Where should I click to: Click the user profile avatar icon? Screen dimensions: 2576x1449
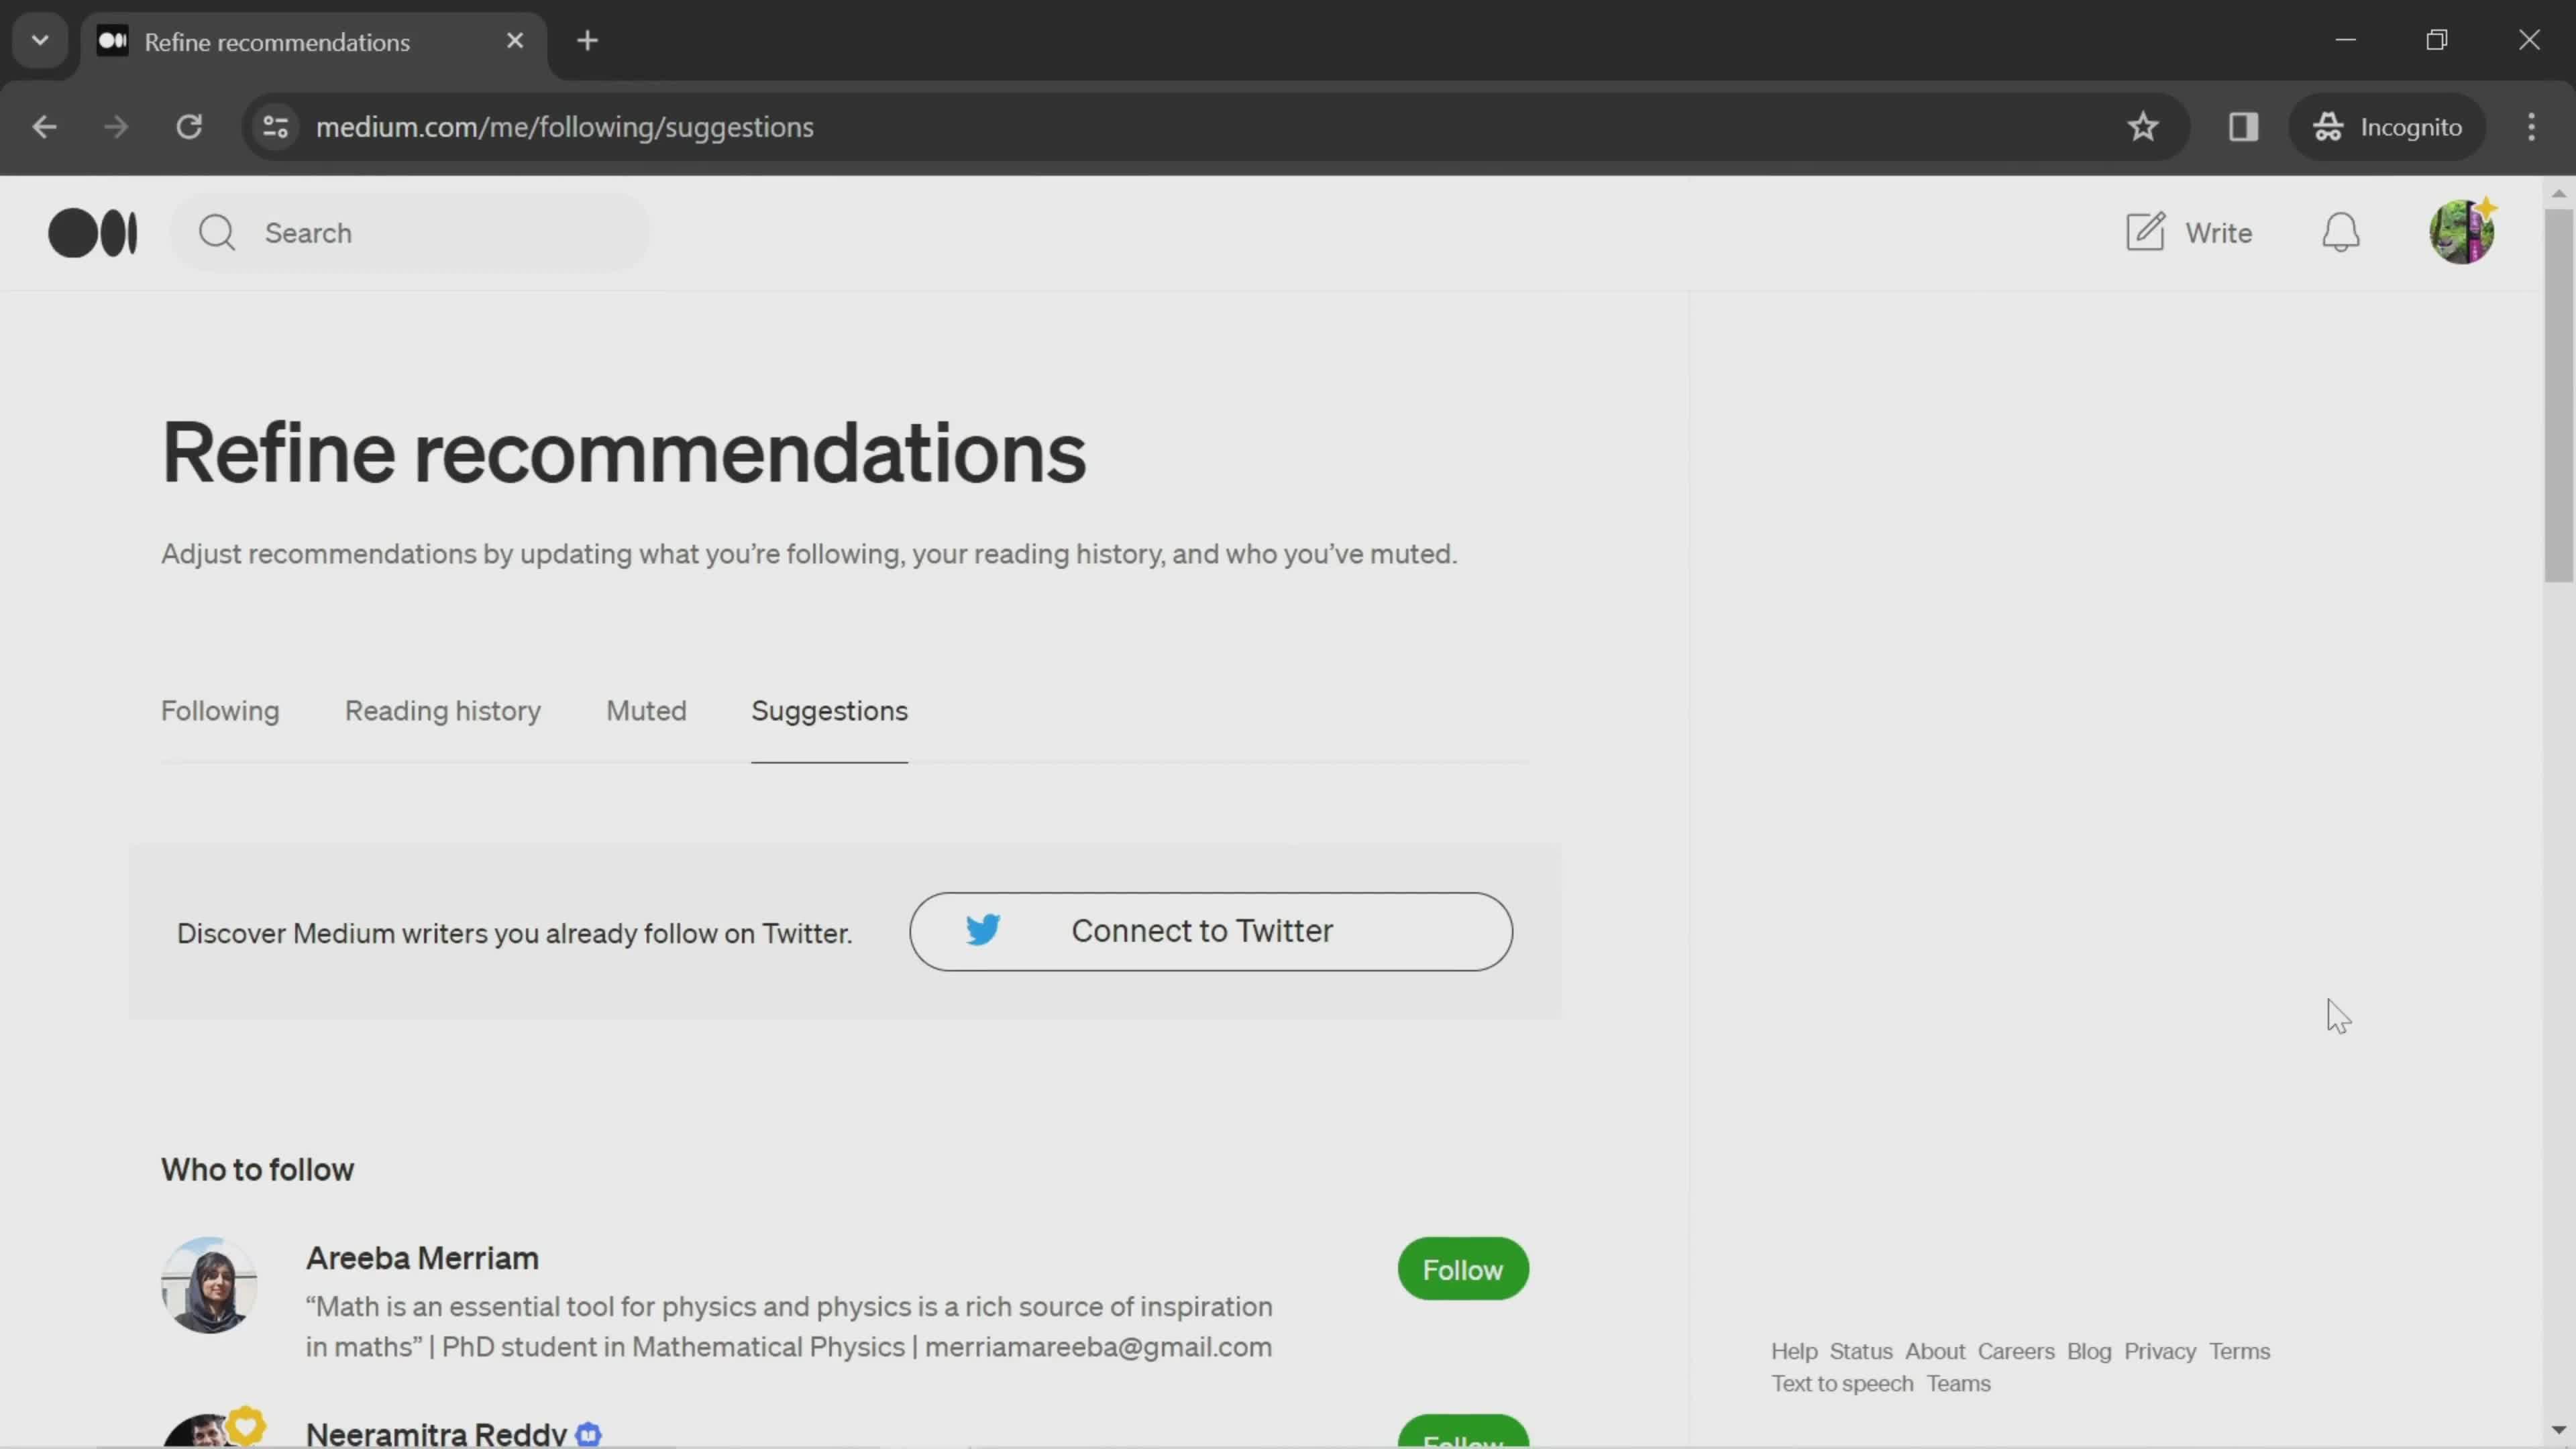2461,231
